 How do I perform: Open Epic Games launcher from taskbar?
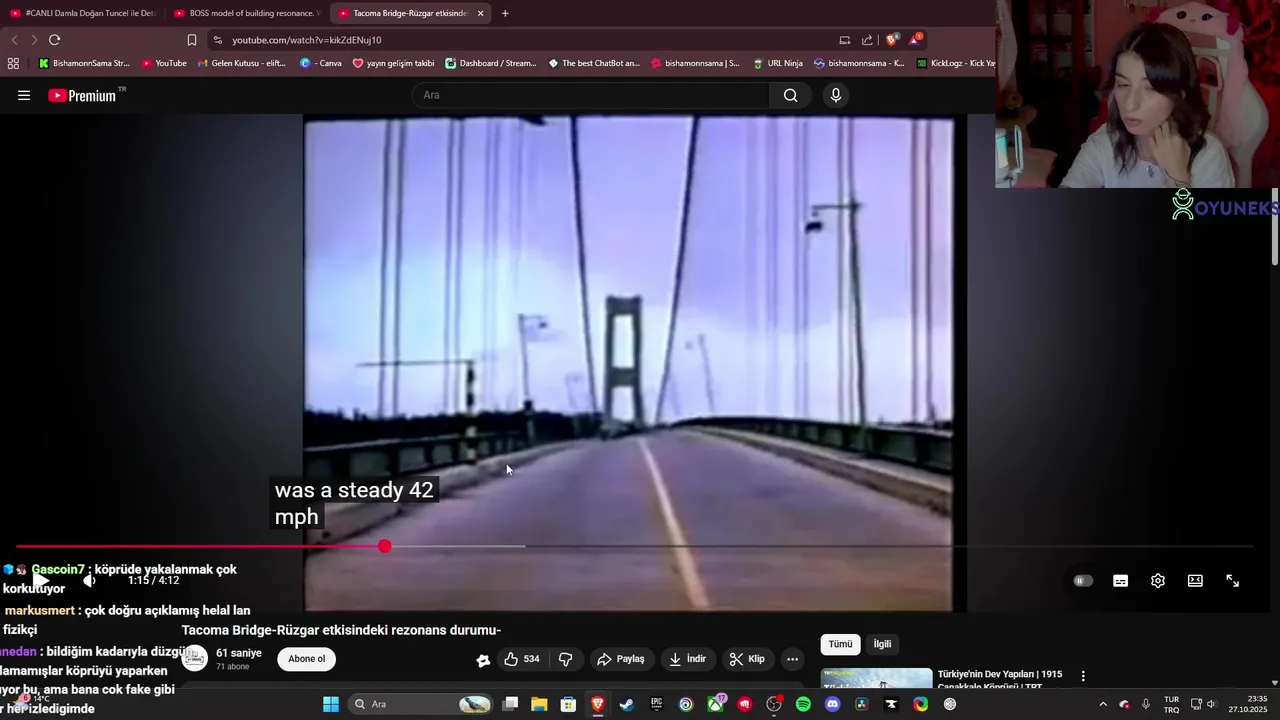click(656, 704)
